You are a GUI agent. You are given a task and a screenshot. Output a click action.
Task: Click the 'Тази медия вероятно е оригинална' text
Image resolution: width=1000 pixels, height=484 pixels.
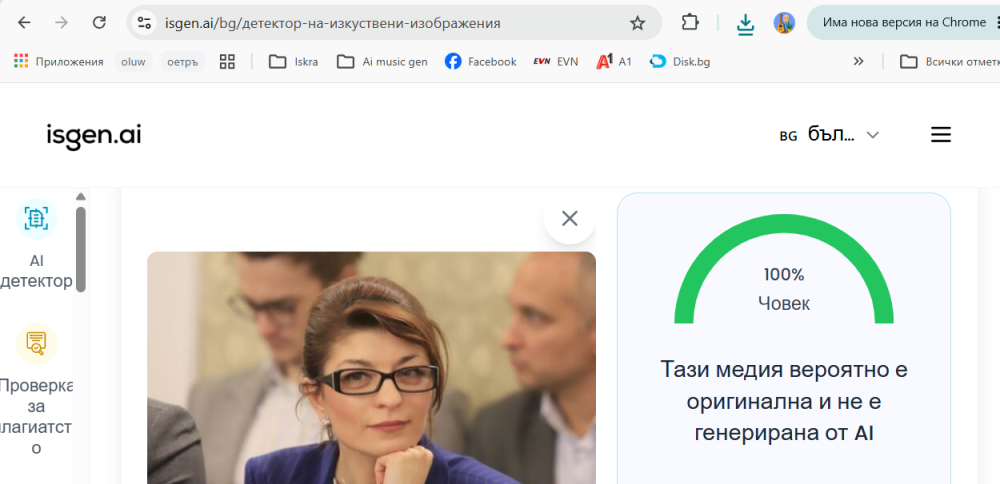click(x=784, y=402)
